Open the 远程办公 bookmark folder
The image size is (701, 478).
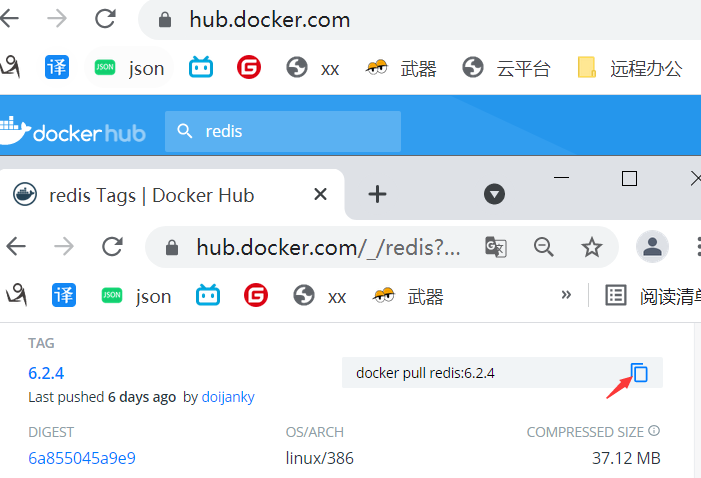click(629, 68)
